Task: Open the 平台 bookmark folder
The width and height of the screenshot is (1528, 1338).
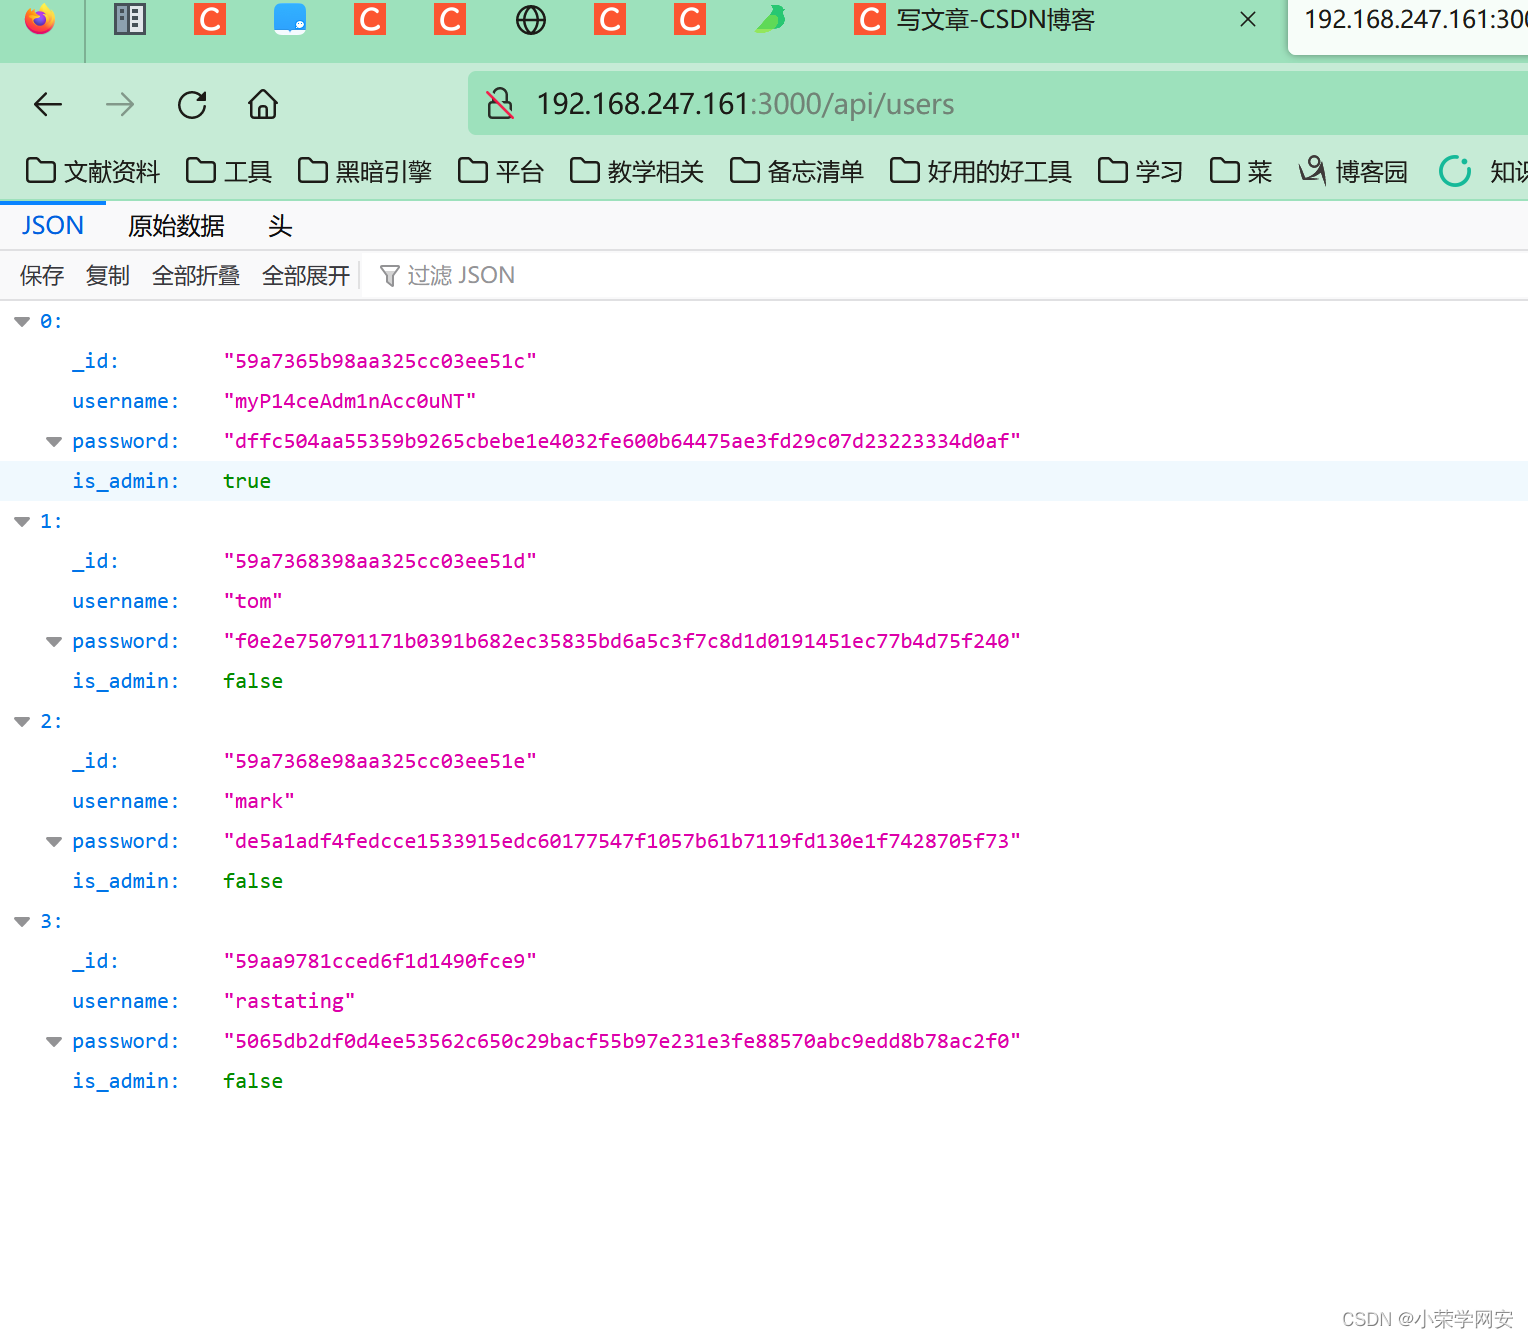Action: (x=501, y=171)
